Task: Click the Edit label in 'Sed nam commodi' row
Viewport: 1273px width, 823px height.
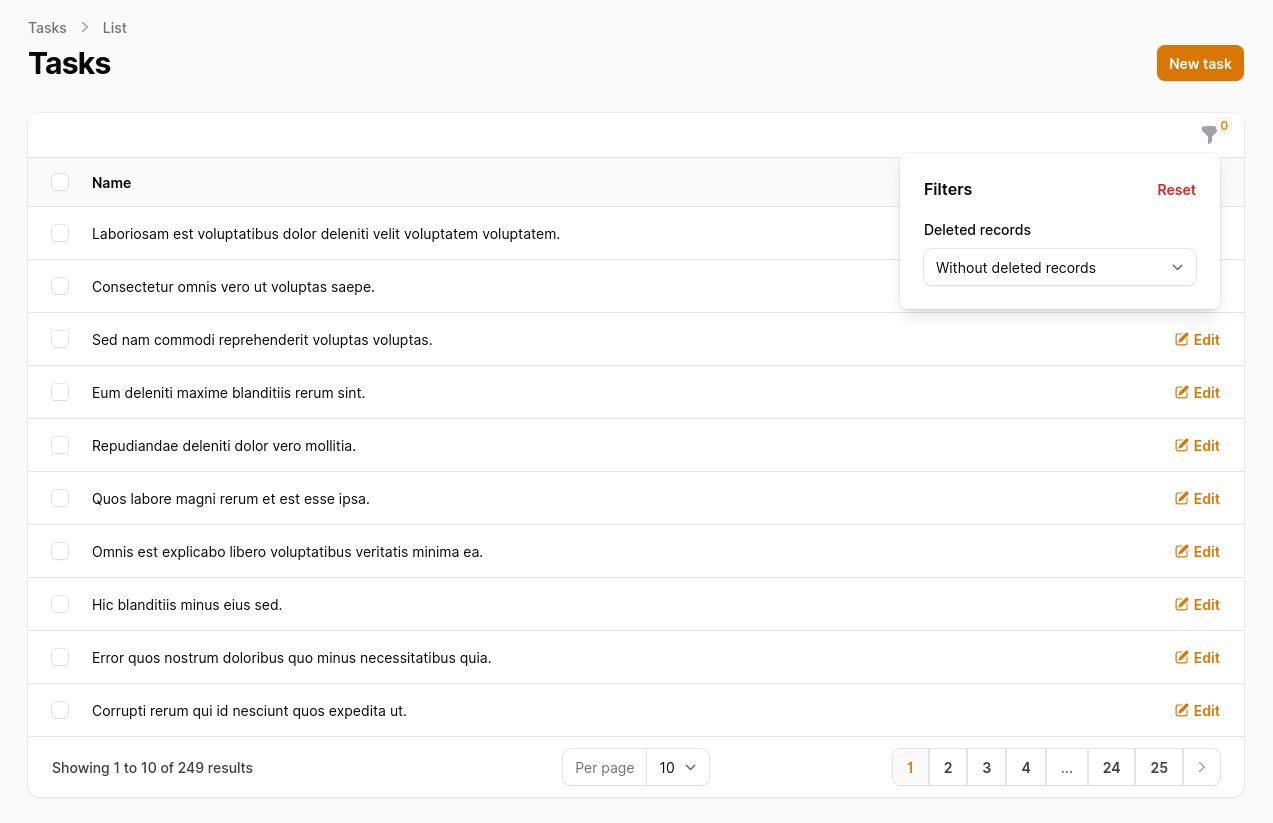Action: click(x=1207, y=340)
